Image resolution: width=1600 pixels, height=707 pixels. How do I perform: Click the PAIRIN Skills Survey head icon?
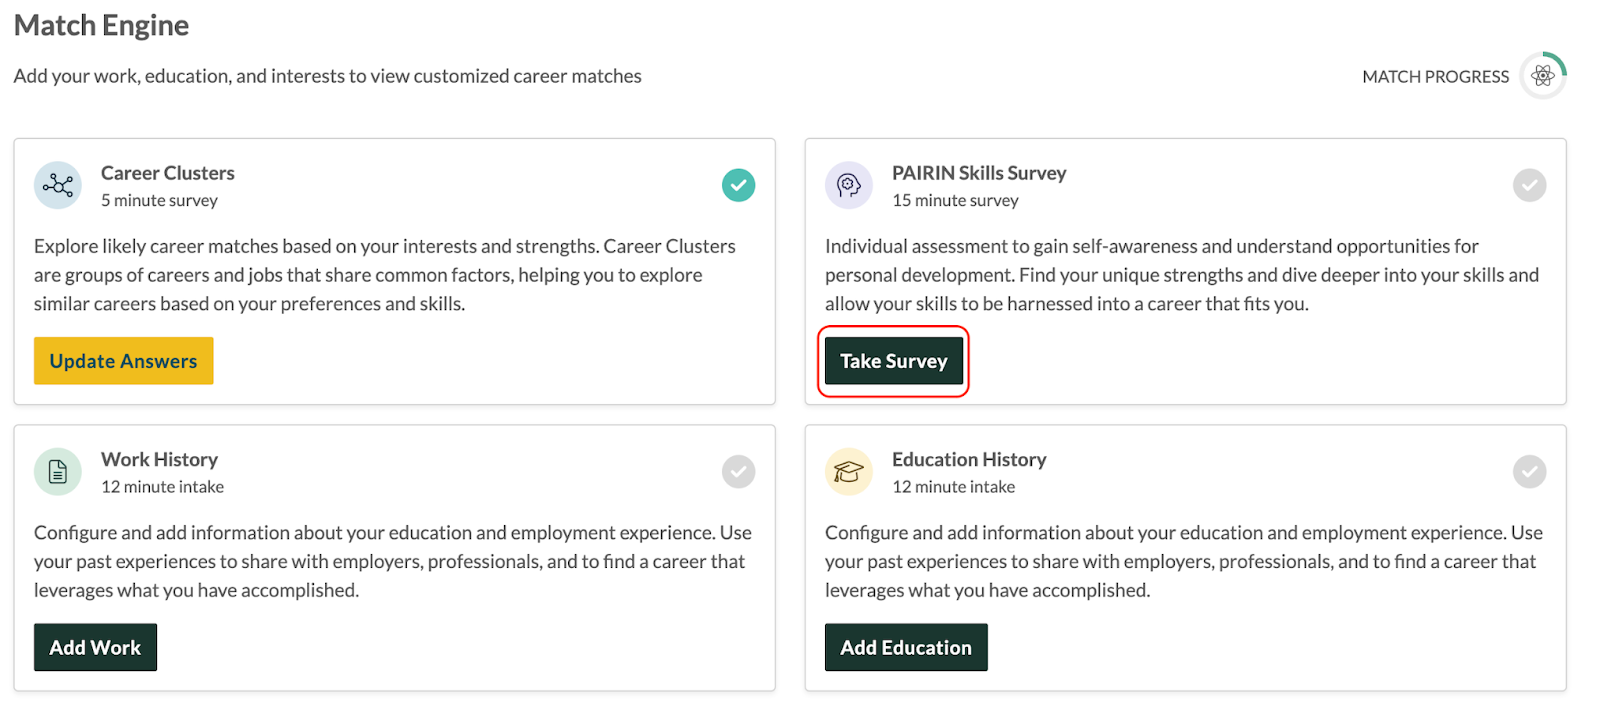point(849,185)
